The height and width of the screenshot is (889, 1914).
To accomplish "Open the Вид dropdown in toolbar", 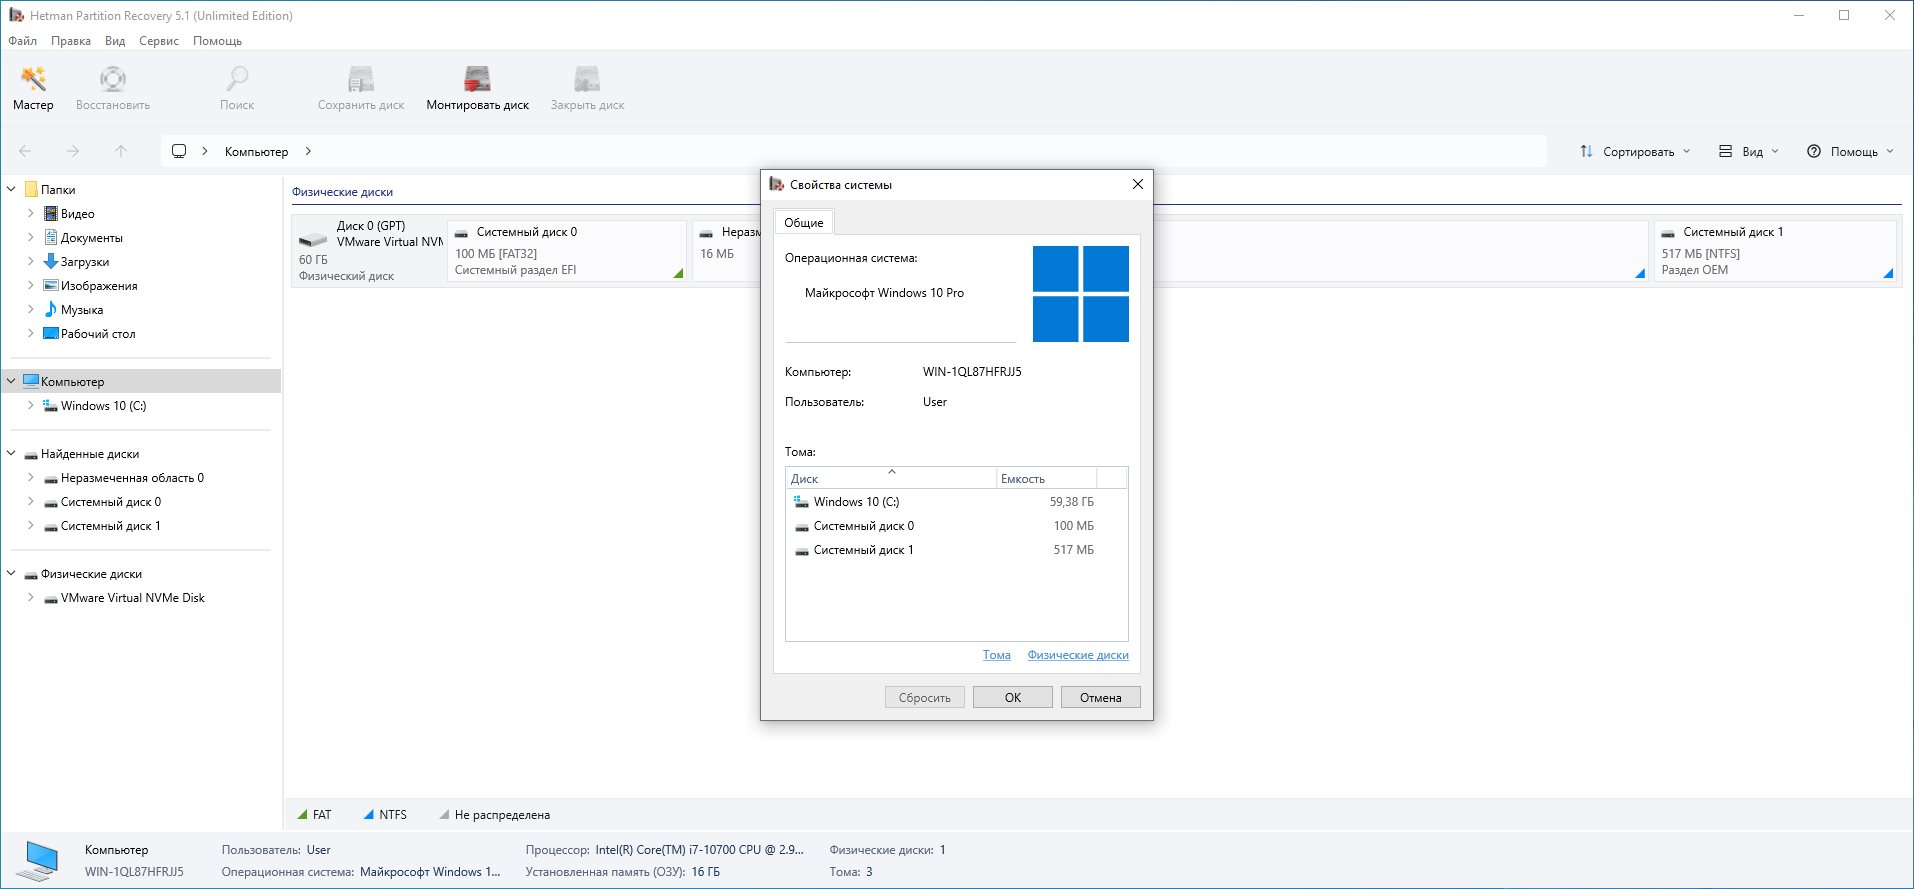I will tap(1749, 152).
